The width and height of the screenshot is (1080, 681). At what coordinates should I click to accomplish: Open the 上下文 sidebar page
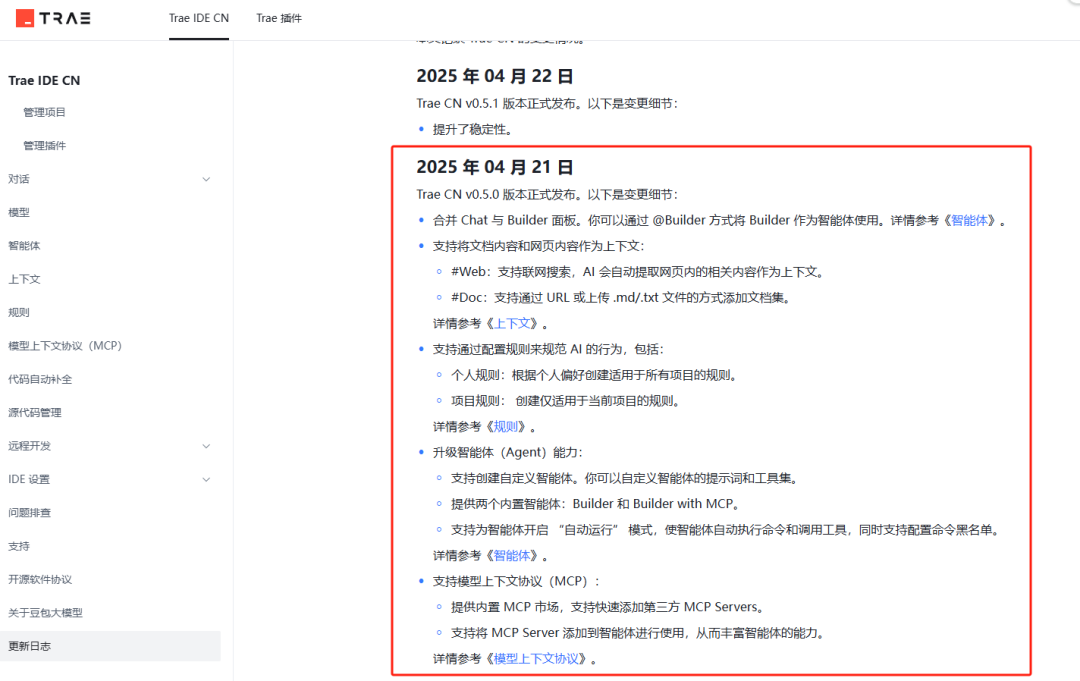24,279
